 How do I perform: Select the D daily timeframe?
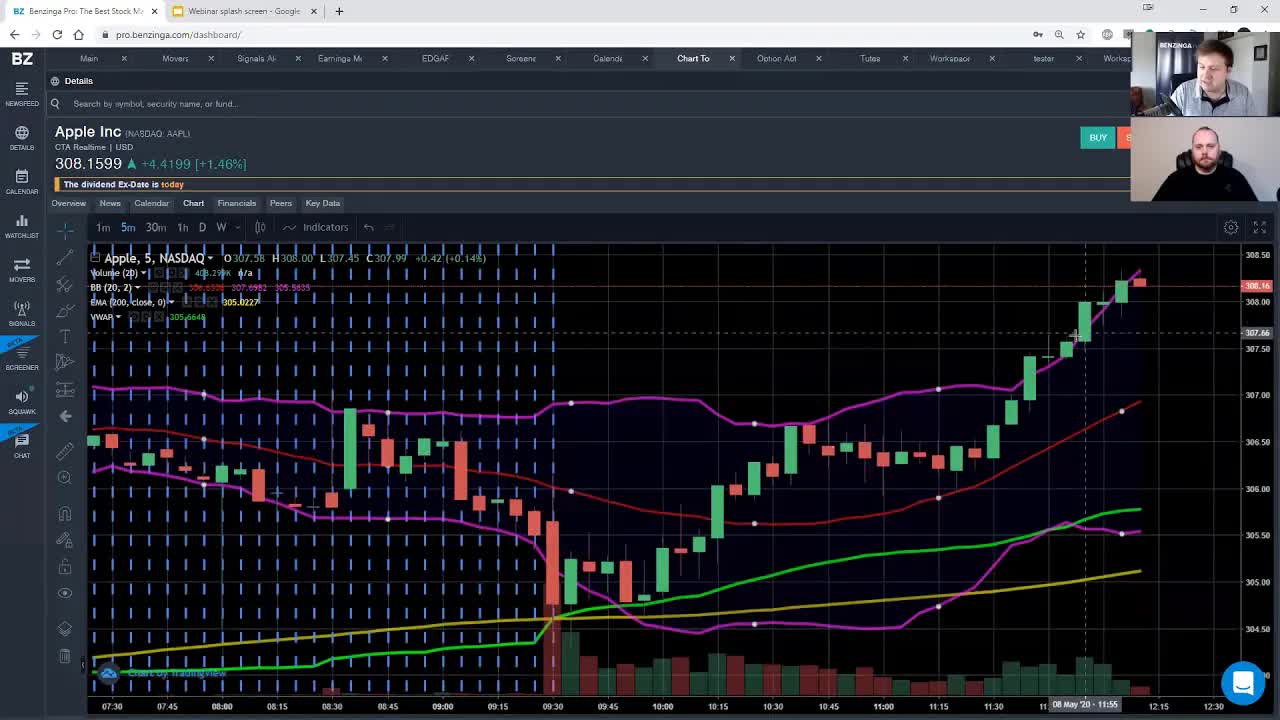click(x=202, y=227)
